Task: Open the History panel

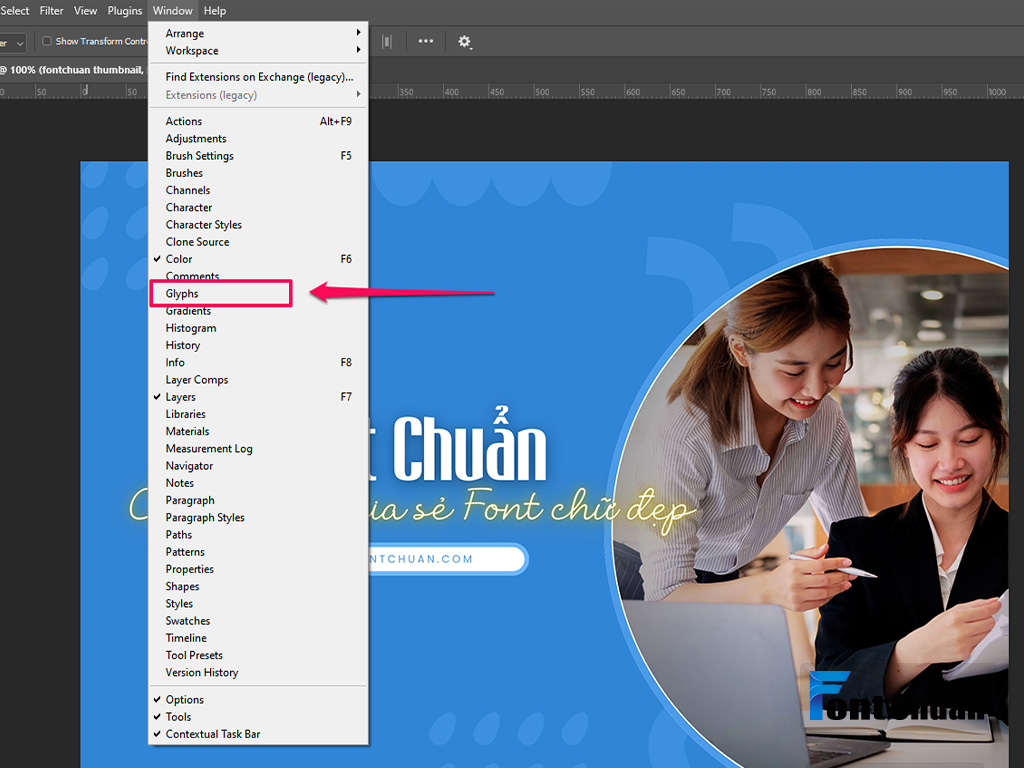Action: click(x=259, y=345)
